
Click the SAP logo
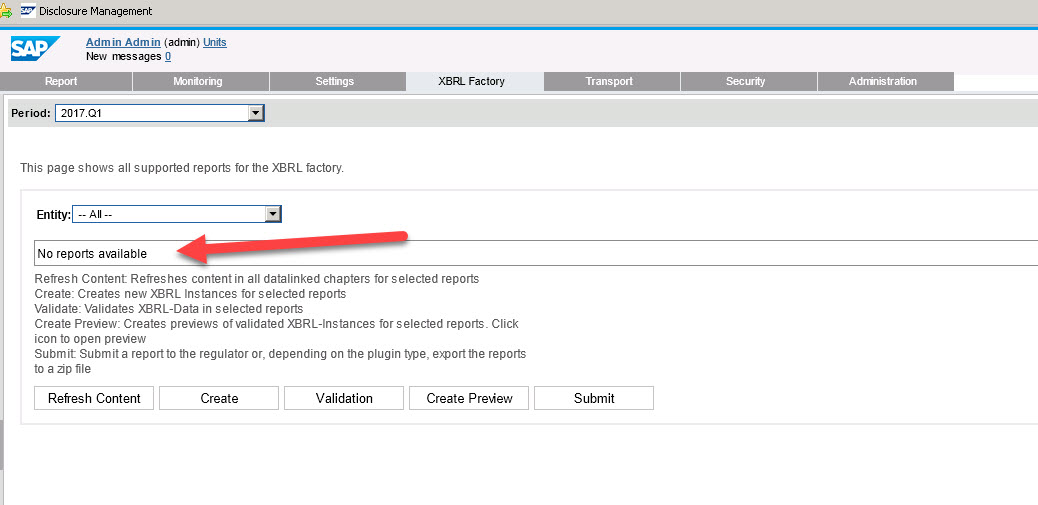click(35, 49)
